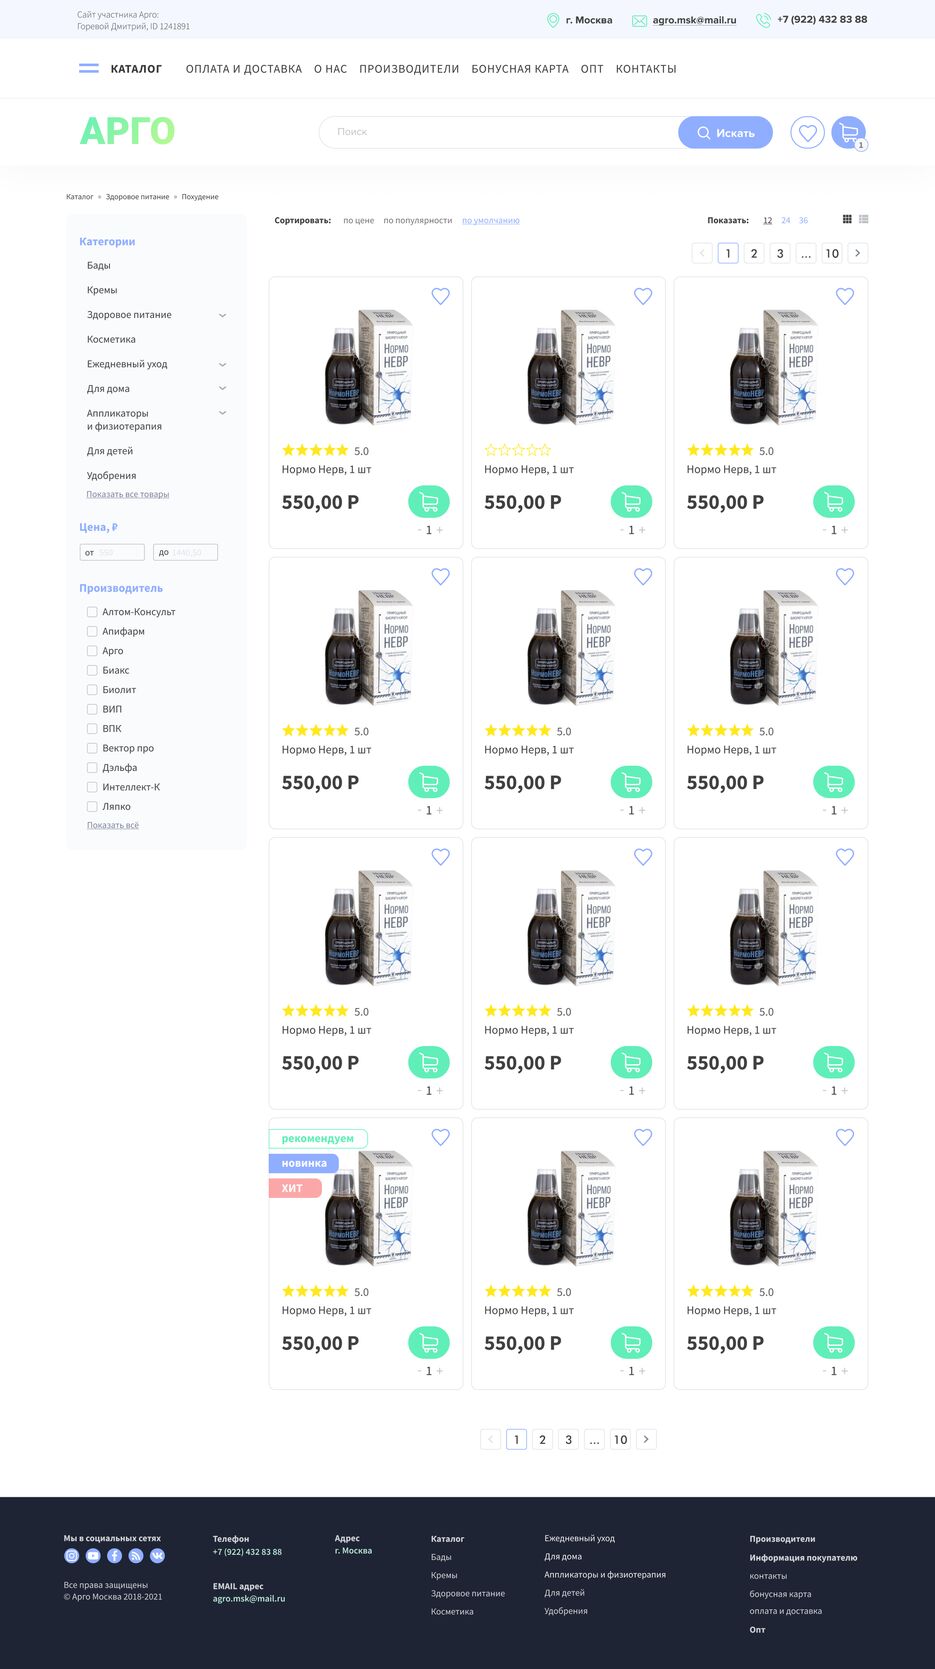Switch to list view layout icon
Screen dimensions: 935x1669
(864, 219)
